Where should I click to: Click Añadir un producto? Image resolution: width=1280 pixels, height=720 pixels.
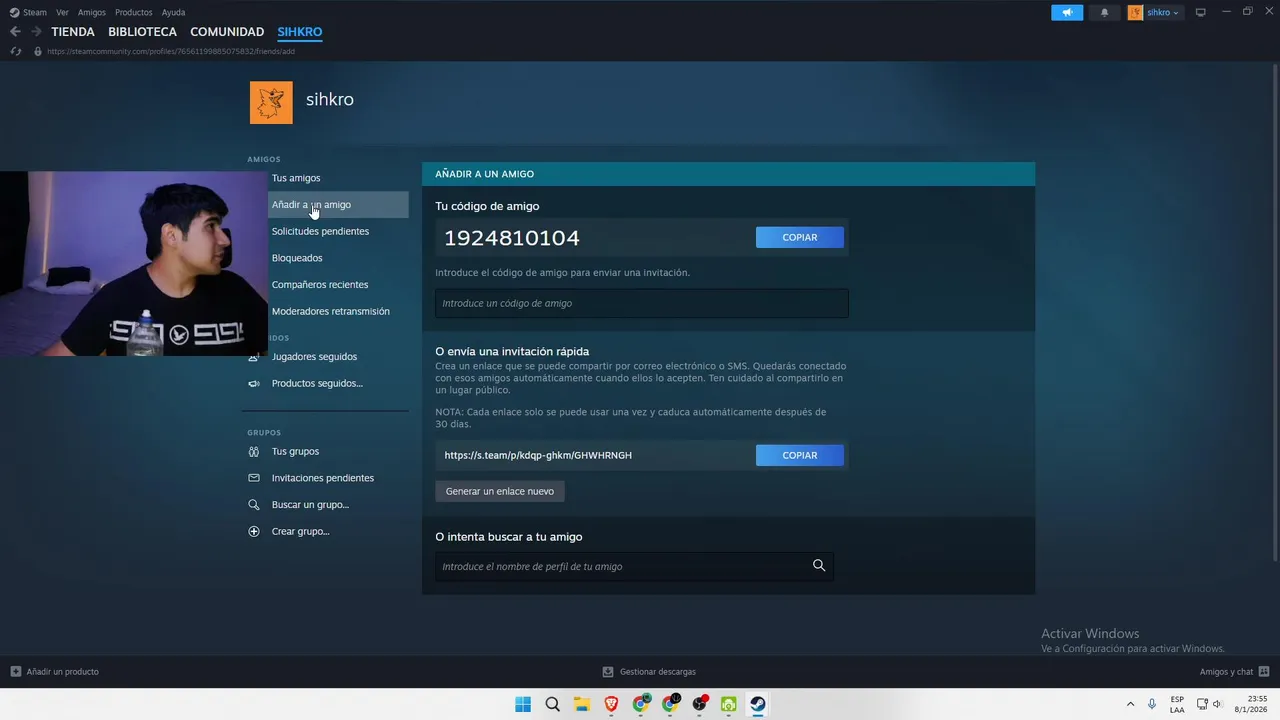click(55, 672)
